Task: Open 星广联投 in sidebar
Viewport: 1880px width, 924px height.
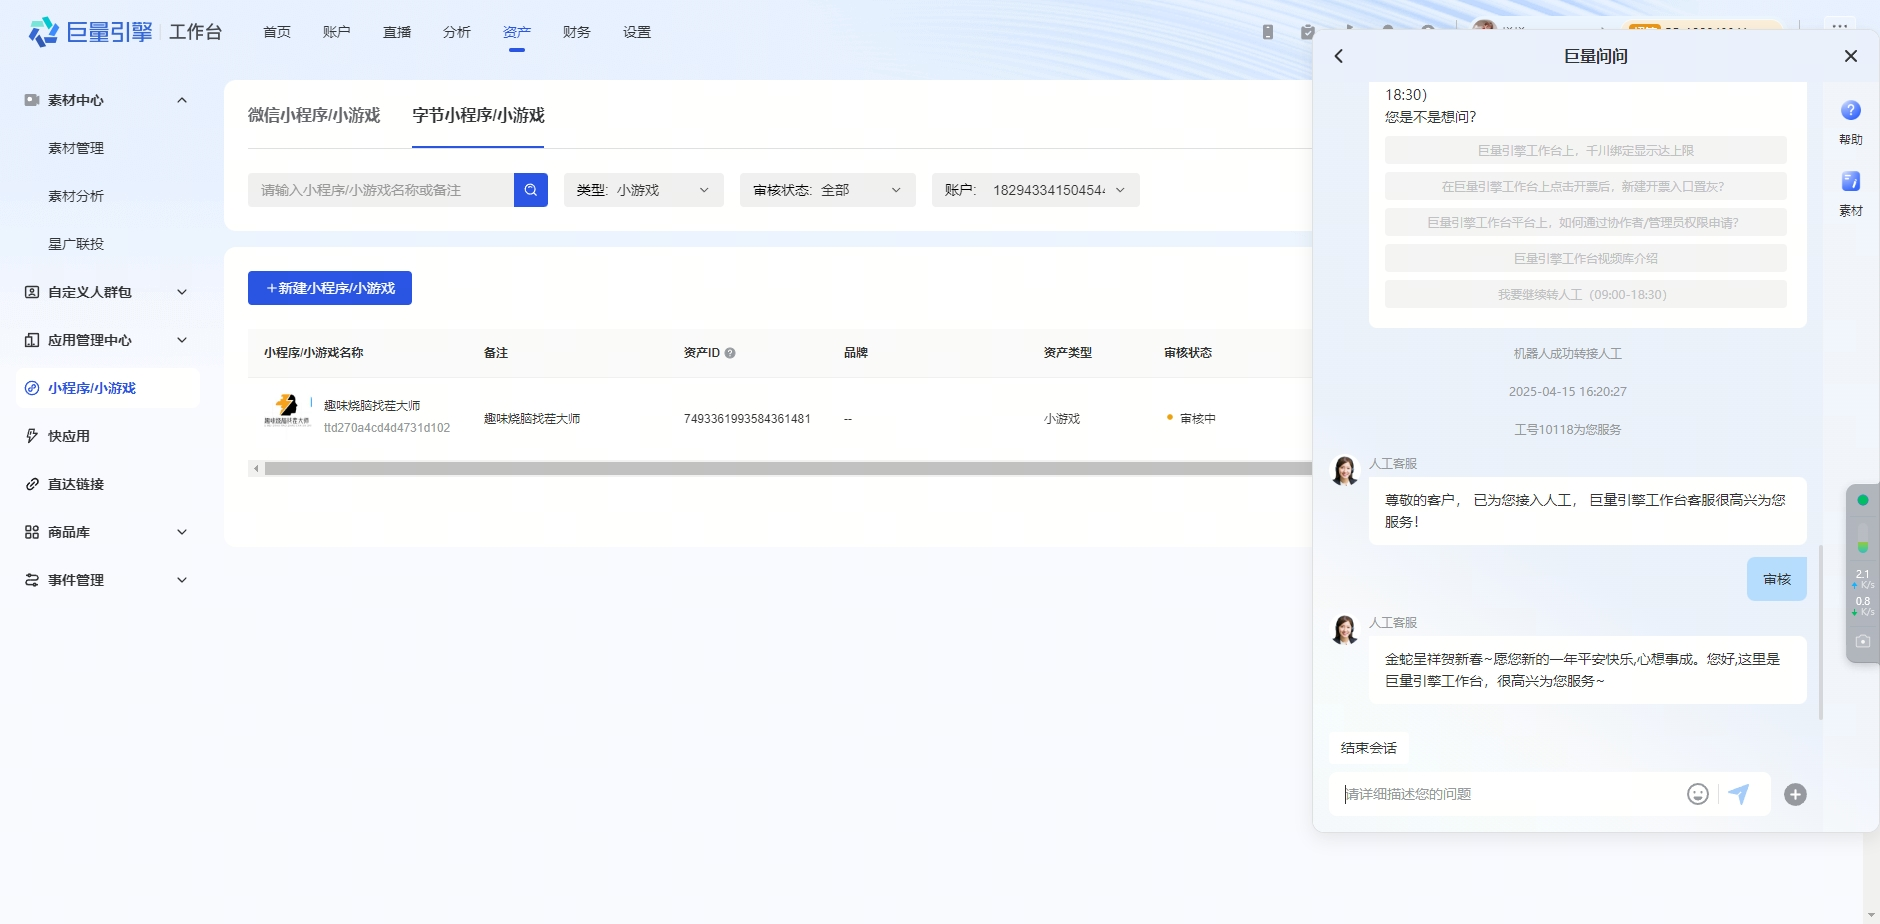Action: point(76,244)
